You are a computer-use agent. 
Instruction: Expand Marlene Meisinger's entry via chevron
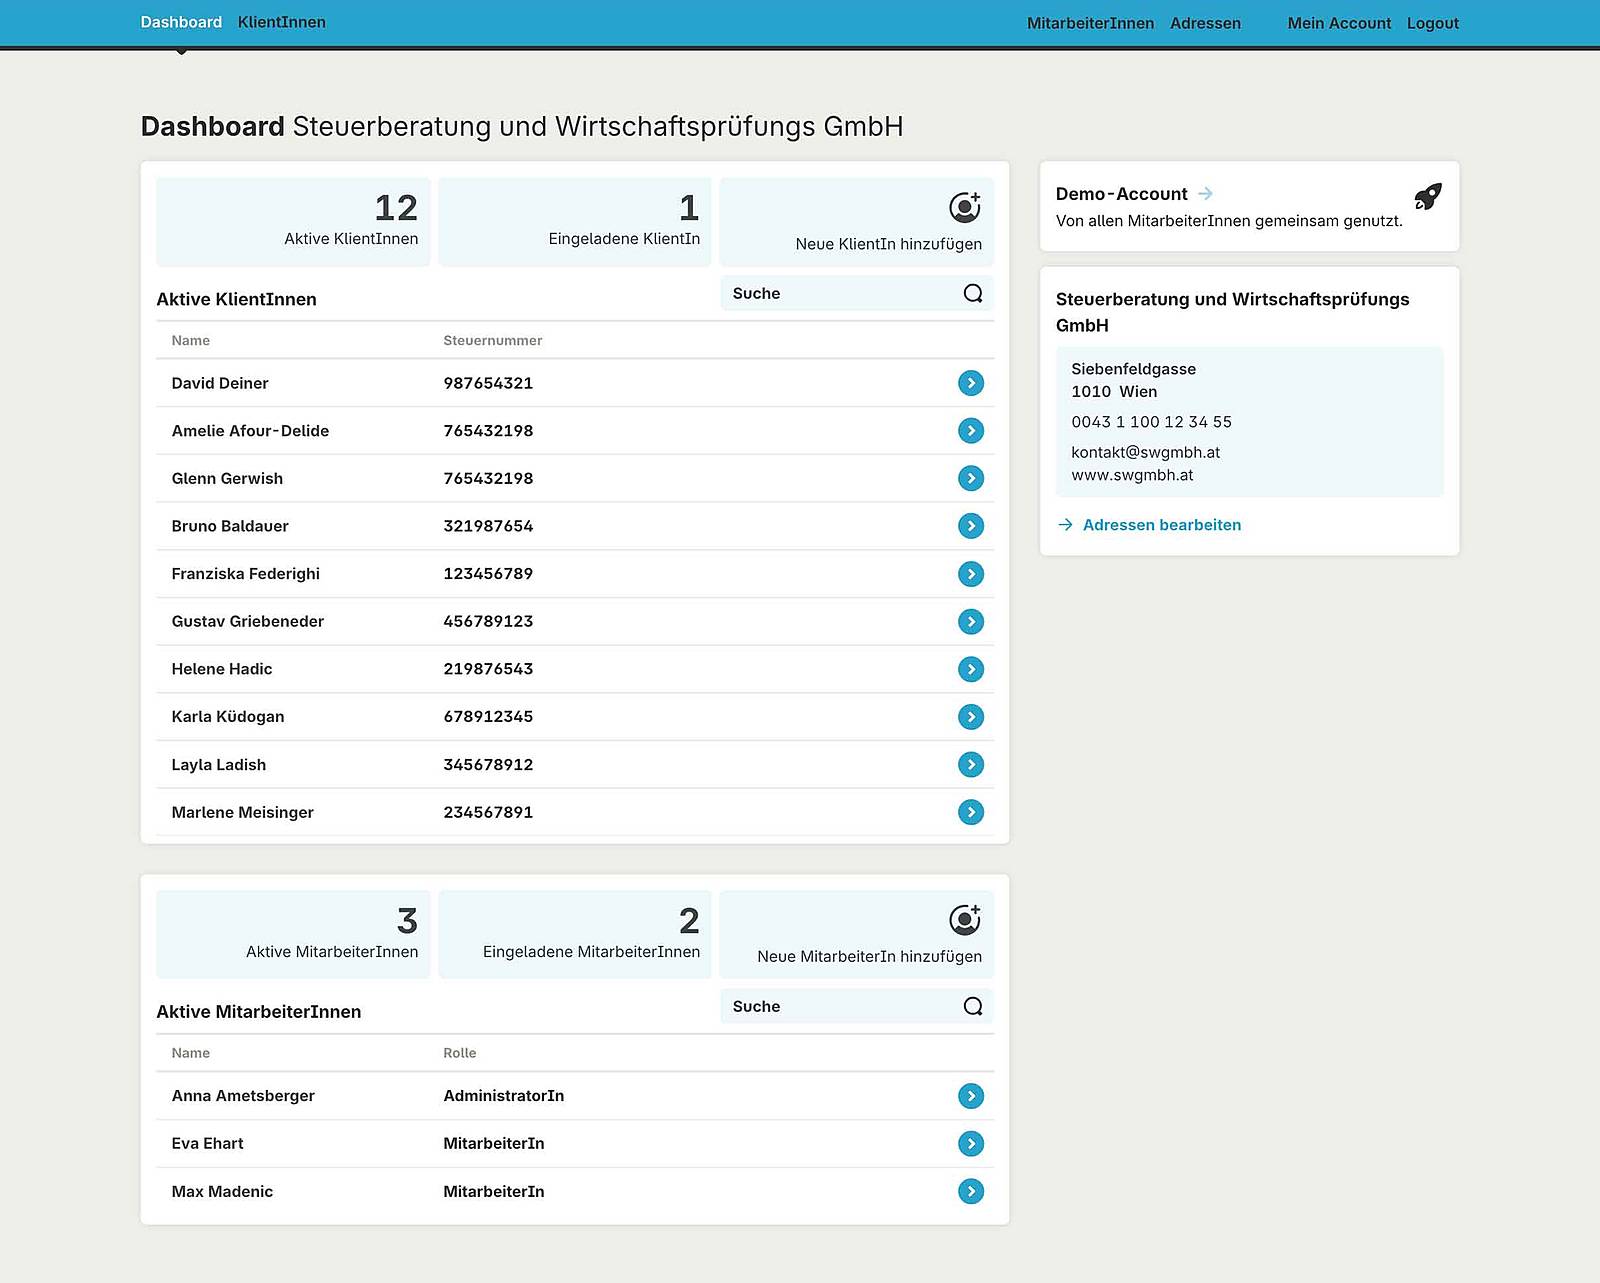[970, 812]
